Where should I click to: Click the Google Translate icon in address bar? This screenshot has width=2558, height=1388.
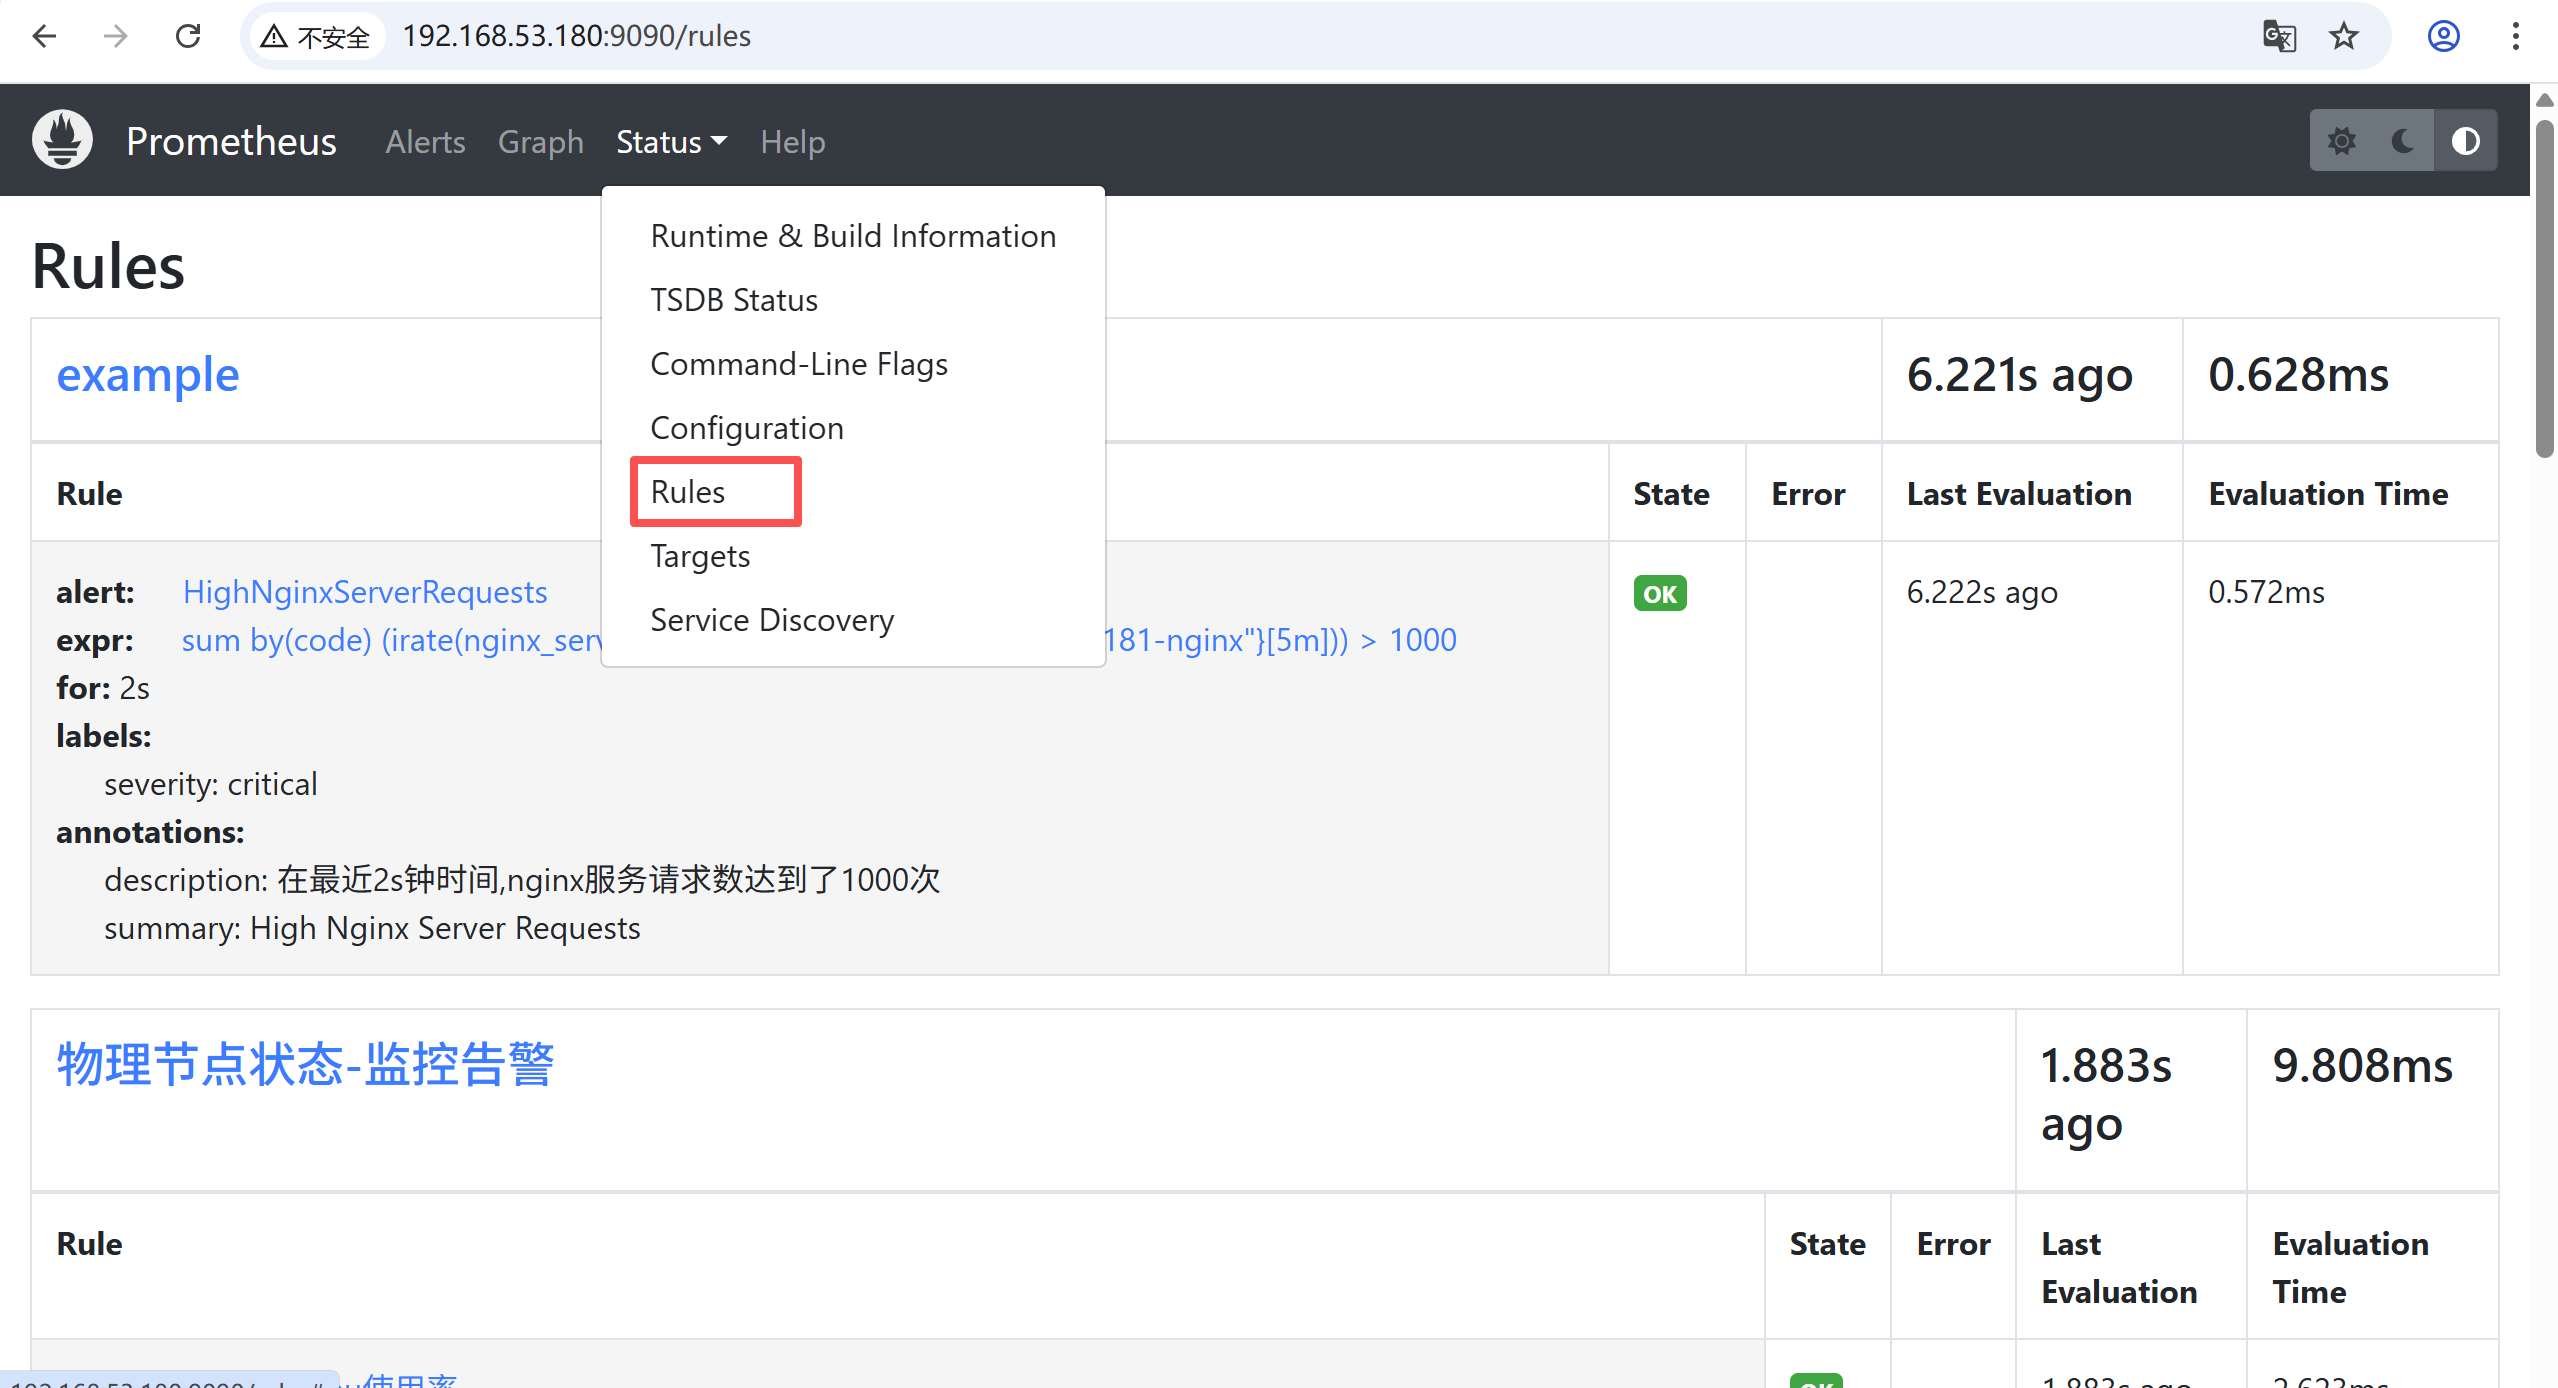[2279, 36]
